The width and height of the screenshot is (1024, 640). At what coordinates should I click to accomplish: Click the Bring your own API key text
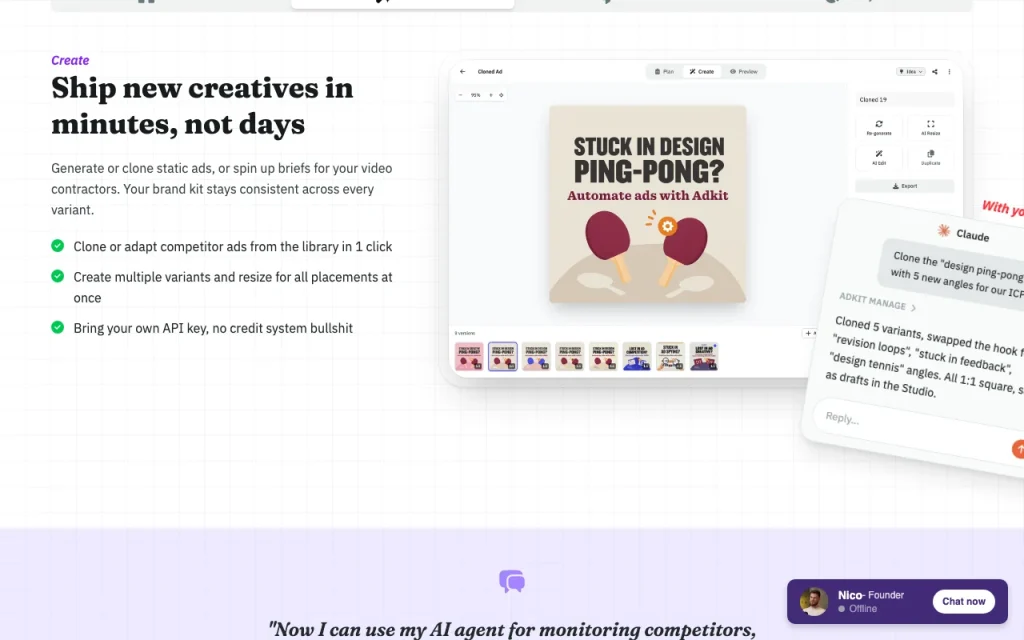pyautogui.click(x=213, y=328)
